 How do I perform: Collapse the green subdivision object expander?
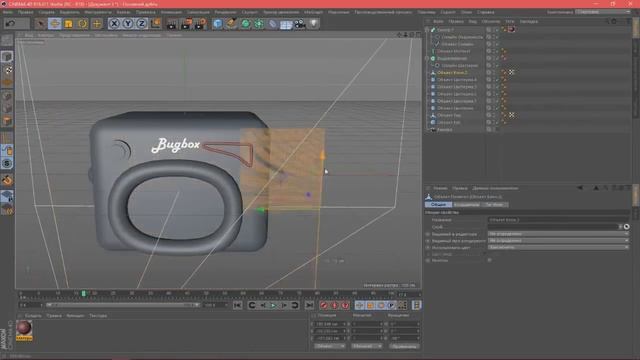click(x=427, y=58)
